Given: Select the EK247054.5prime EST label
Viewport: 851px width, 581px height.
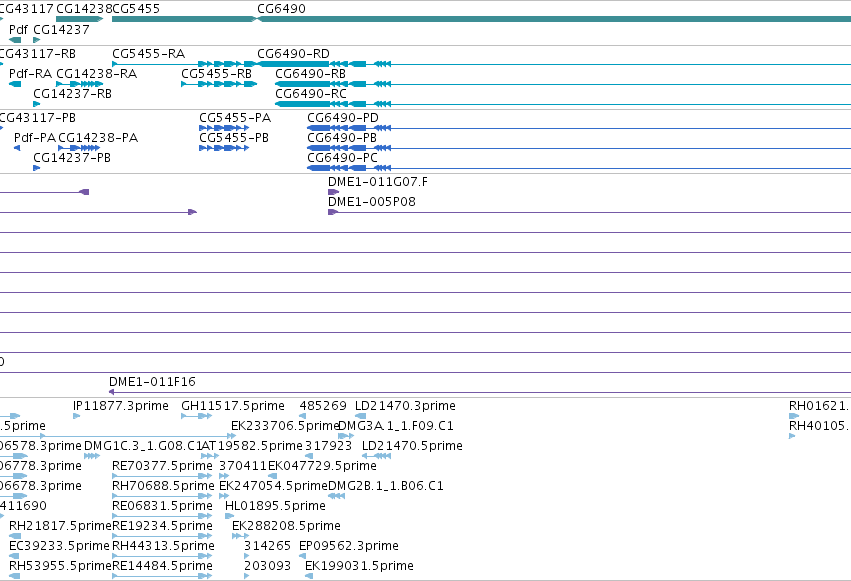Looking at the screenshot, I should pyautogui.click(x=274, y=486).
